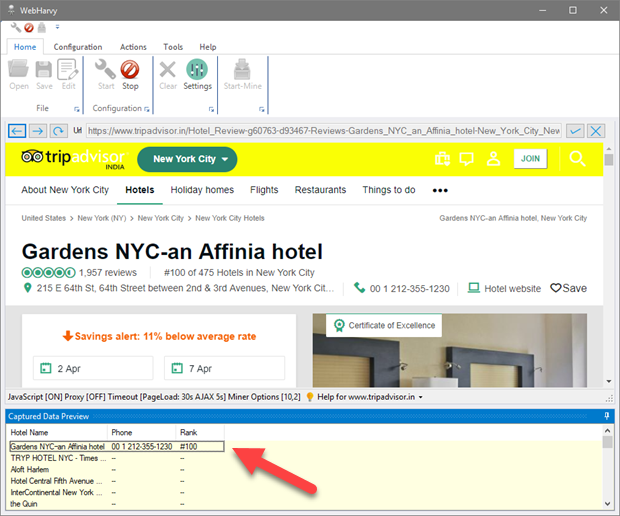Open the TripAdvisor inbox chat icon
The width and height of the screenshot is (620, 516).
click(x=467, y=159)
